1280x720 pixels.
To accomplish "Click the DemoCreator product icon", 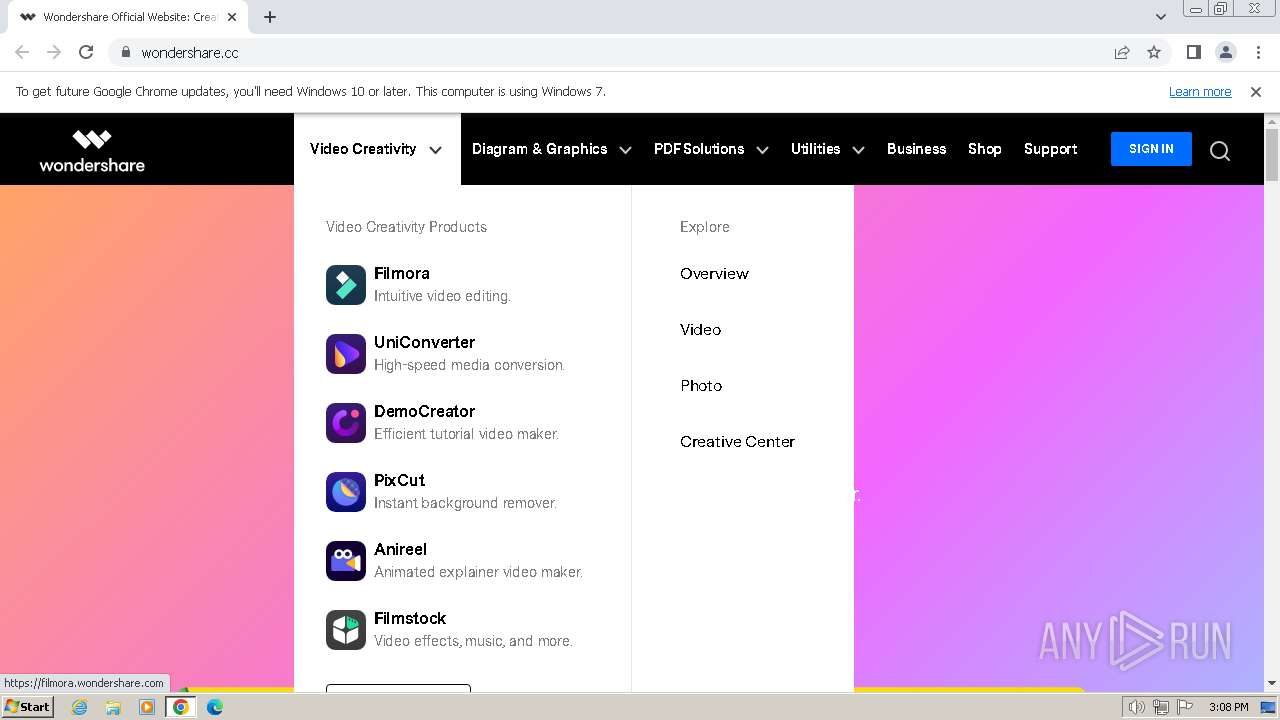I will pyautogui.click(x=346, y=423).
